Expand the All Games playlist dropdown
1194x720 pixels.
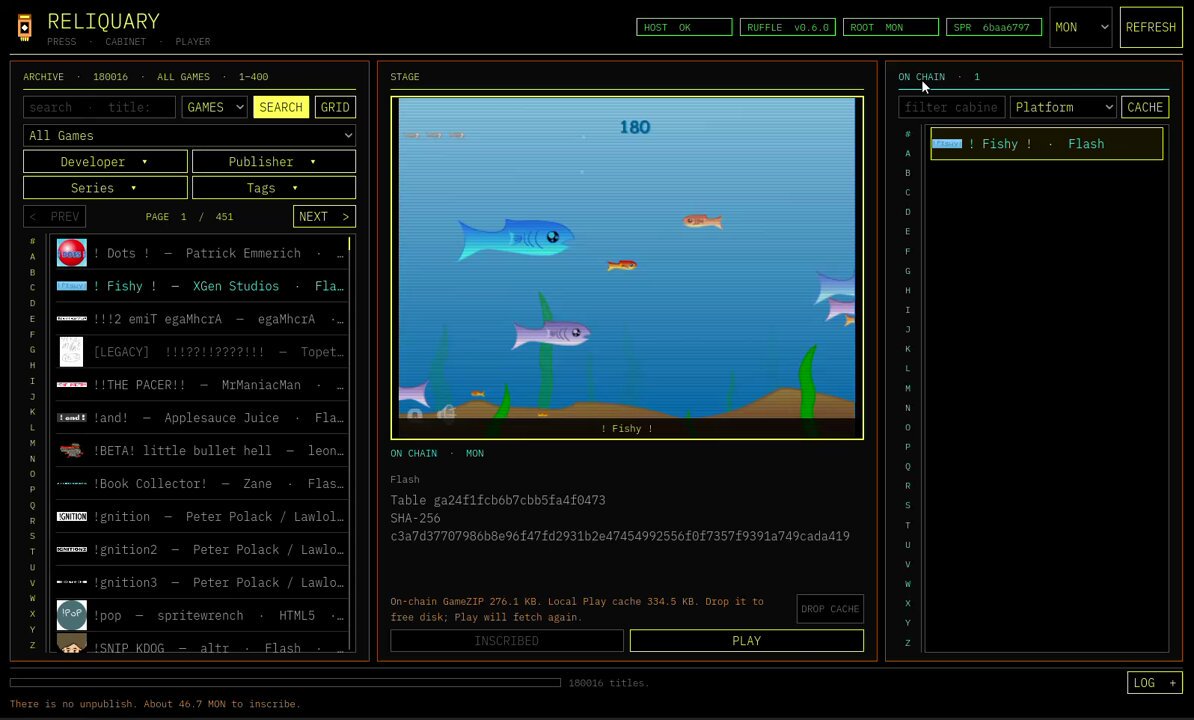pyautogui.click(x=190, y=135)
